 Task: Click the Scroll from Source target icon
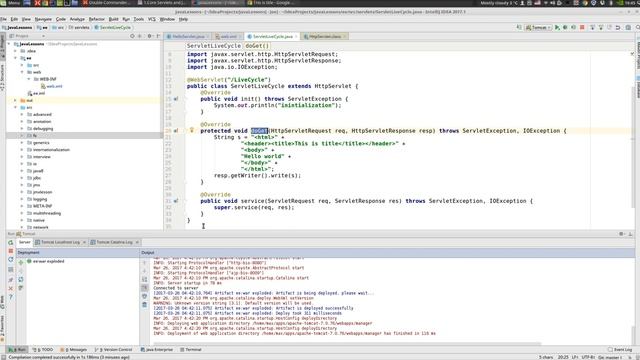pyautogui.click(x=132, y=36)
